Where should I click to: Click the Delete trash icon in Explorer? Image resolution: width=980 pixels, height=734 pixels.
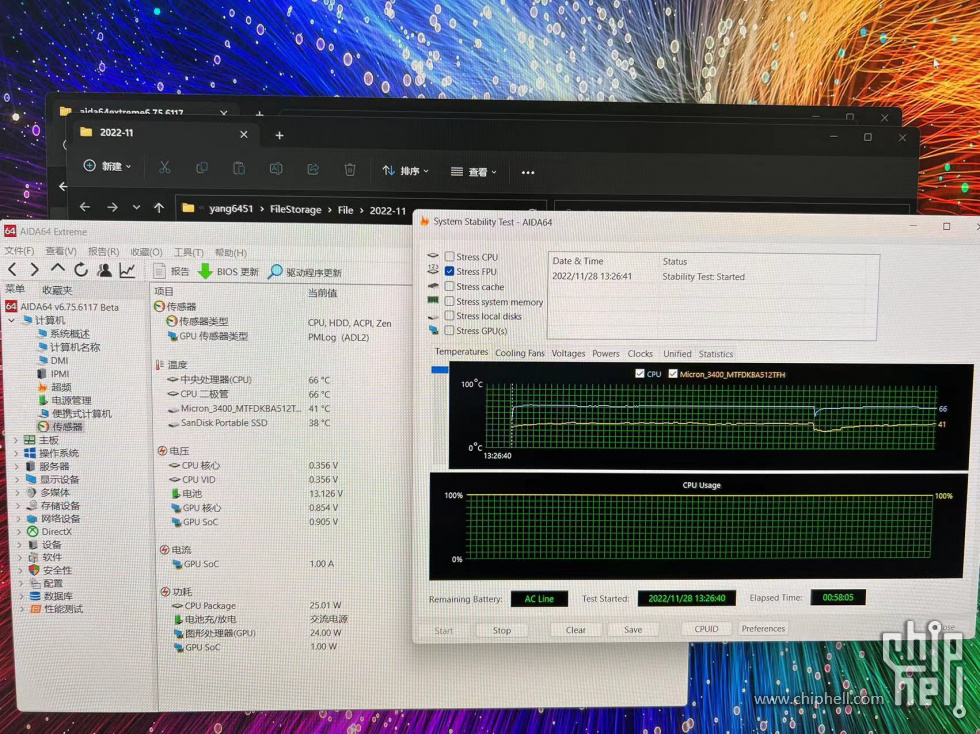(x=350, y=169)
